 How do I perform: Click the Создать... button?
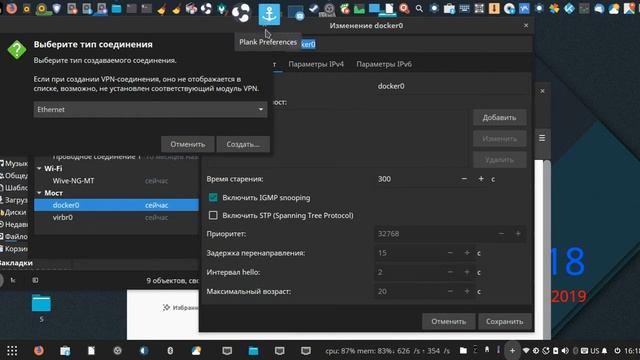tap(243, 144)
